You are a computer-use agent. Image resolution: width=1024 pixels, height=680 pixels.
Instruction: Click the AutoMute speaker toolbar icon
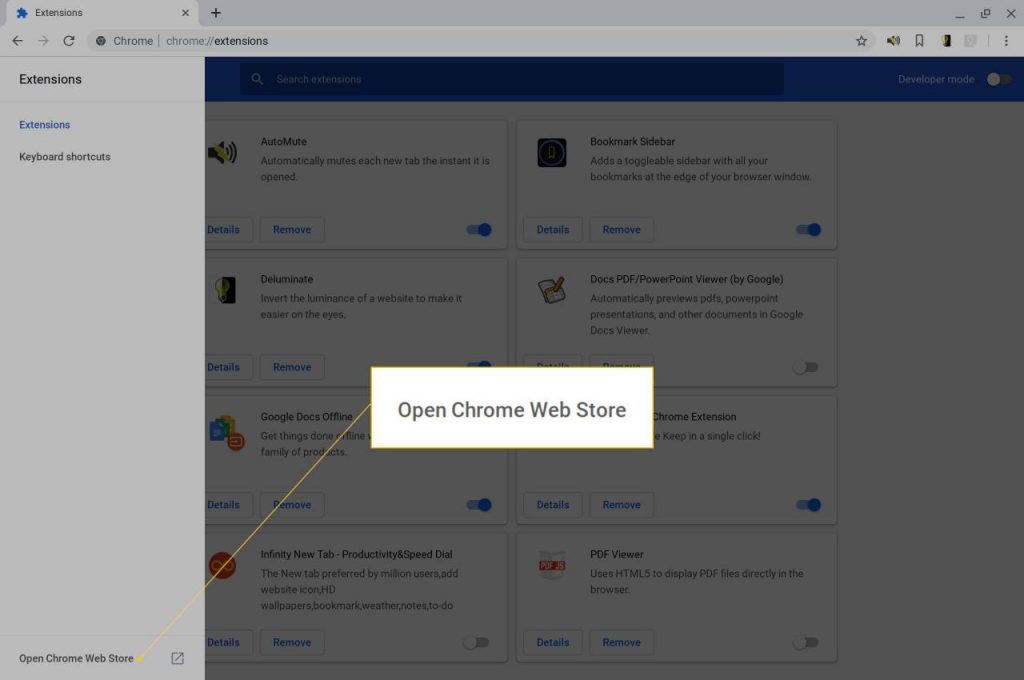click(893, 40)
